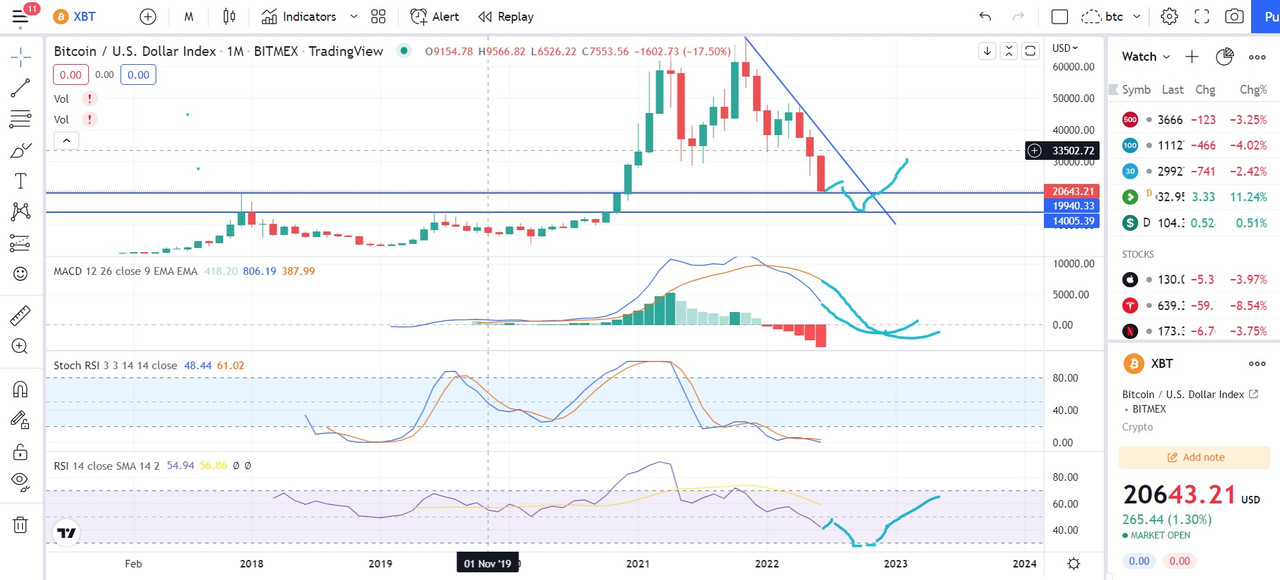Open the main hamburger menu

(x=20, y=16)
